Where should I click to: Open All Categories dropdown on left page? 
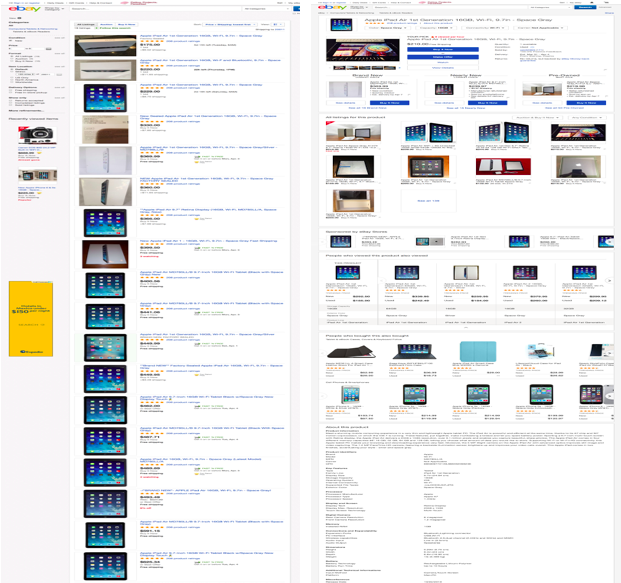pos(265,8)
